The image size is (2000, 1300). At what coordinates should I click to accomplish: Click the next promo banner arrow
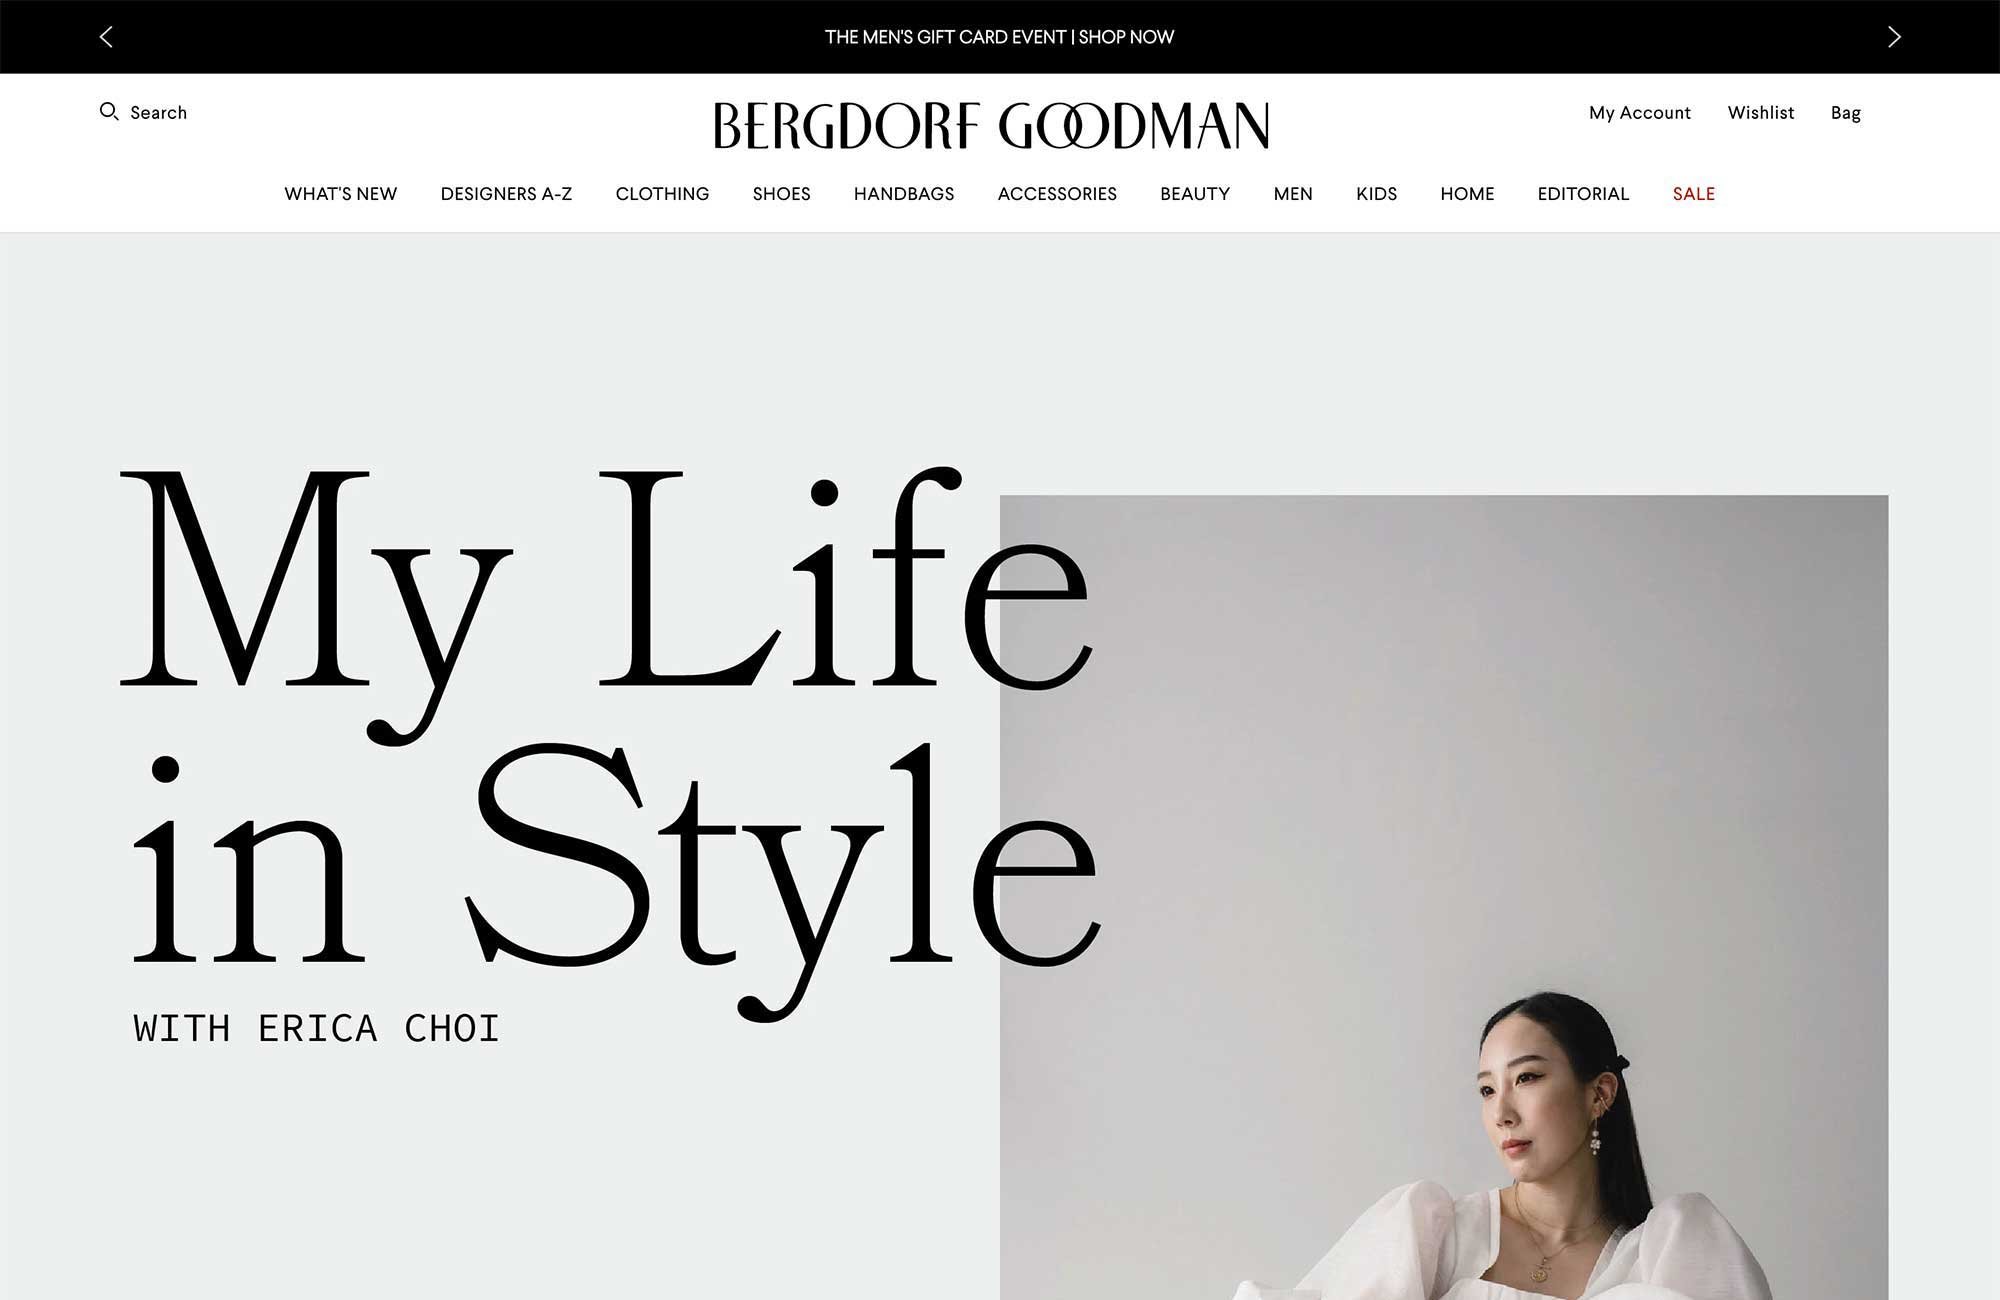(1893, 37)
